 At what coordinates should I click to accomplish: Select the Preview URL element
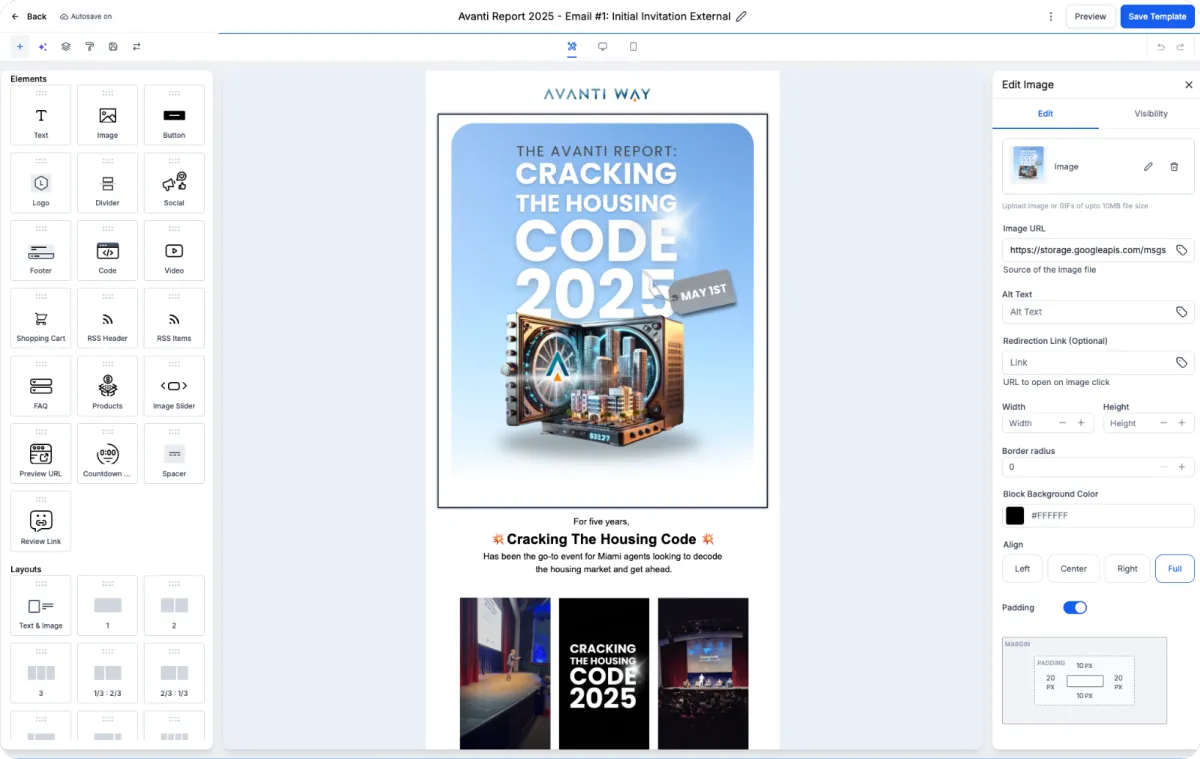[41, 454]
